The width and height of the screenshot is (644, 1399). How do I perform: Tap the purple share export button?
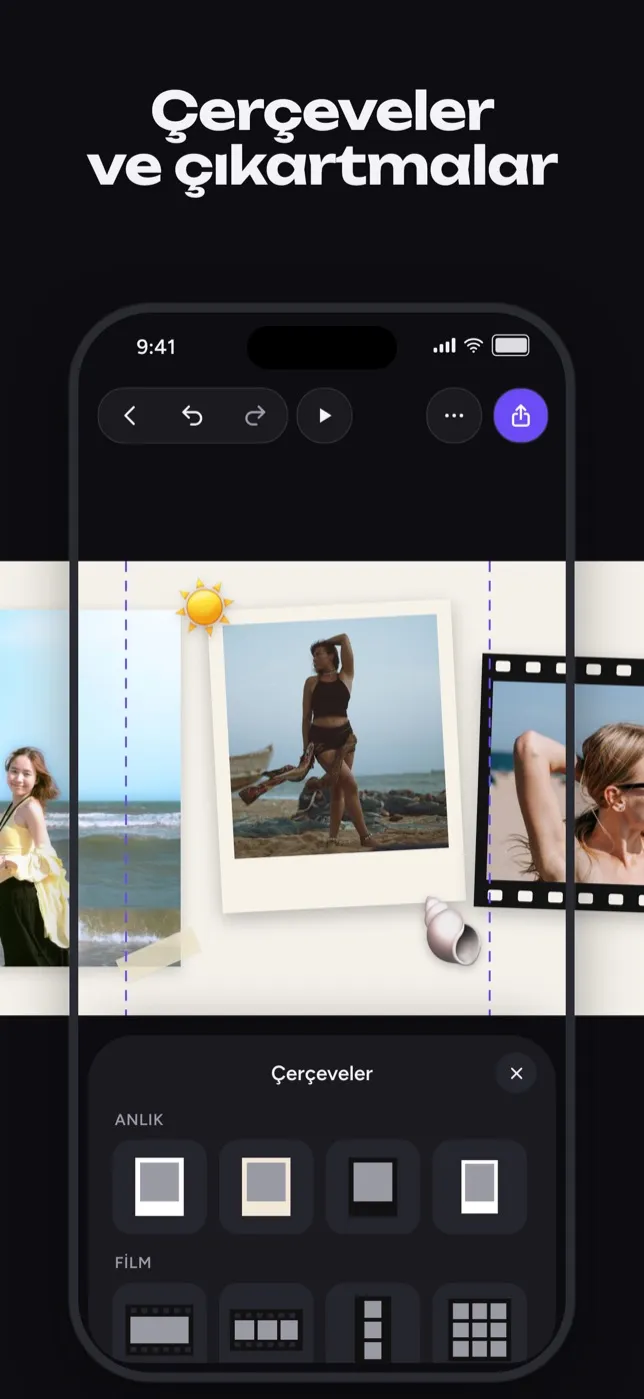tap(521, 416)
